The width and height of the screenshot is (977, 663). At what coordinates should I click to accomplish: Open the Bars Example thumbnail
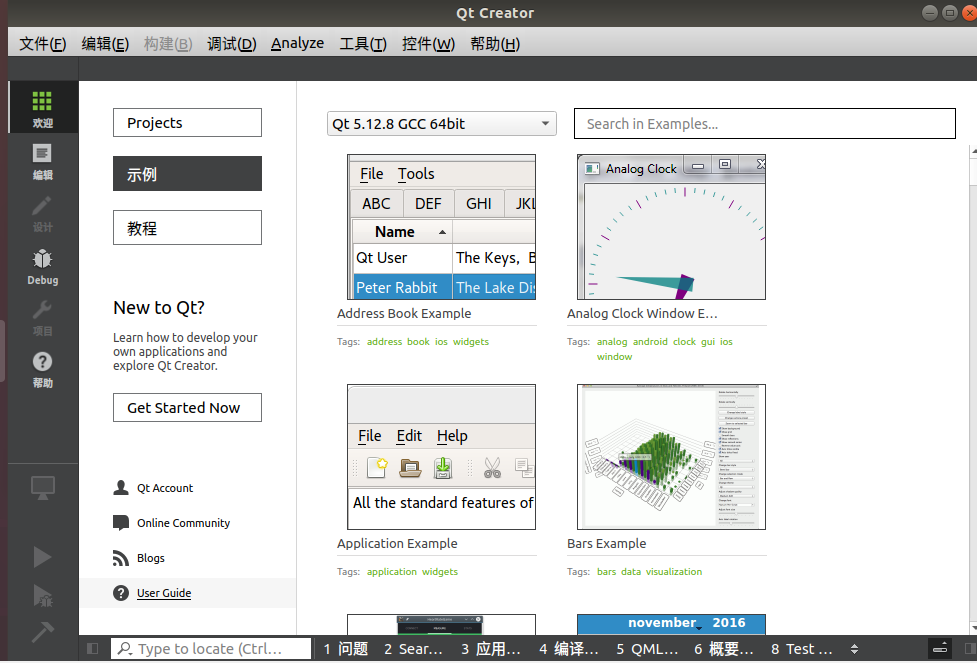tap(671, 457)
